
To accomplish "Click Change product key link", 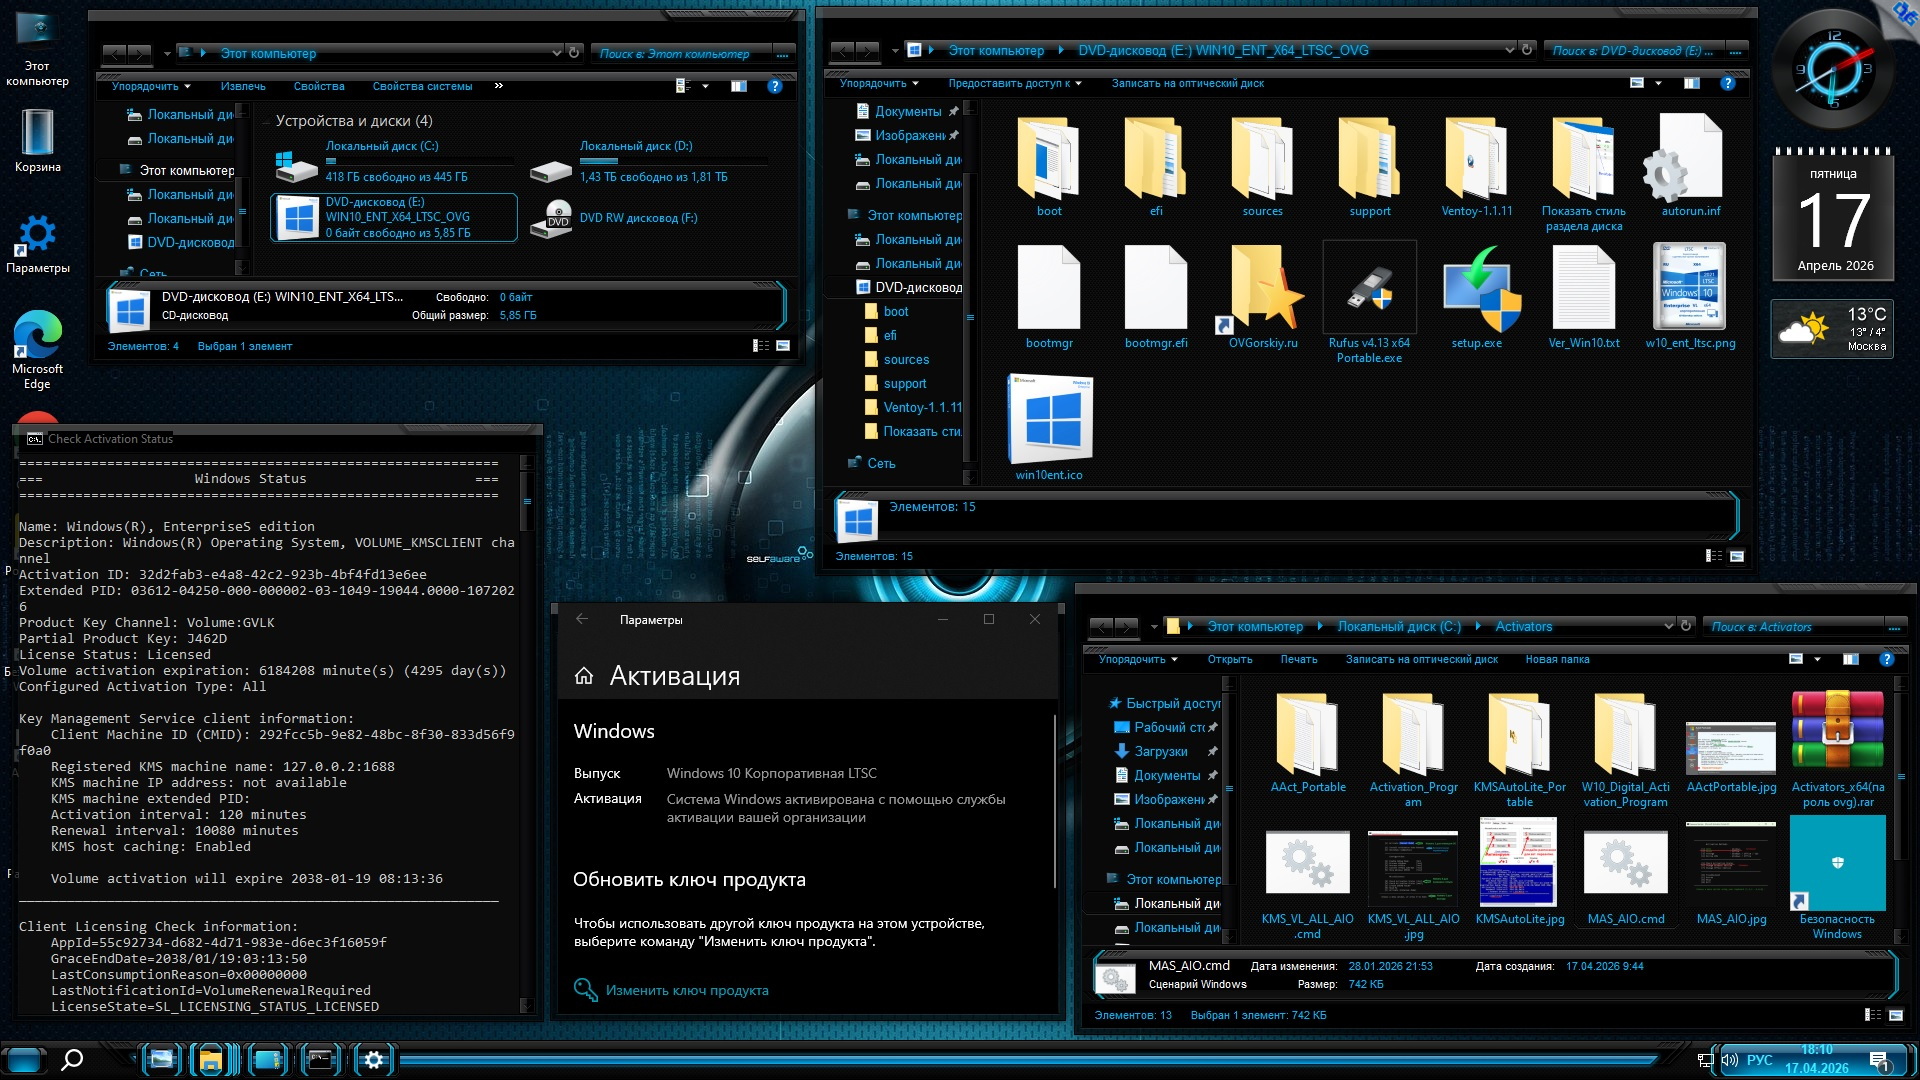I will point(686,990).
